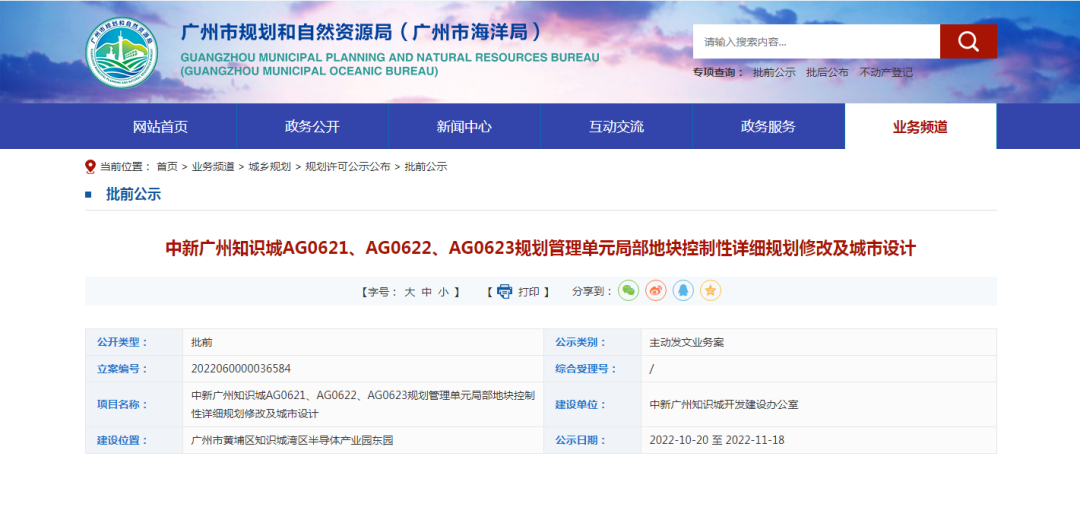Click the 公示日期 label cell
The width and height of the screenshot is (1080, 507).
point(592,440)
